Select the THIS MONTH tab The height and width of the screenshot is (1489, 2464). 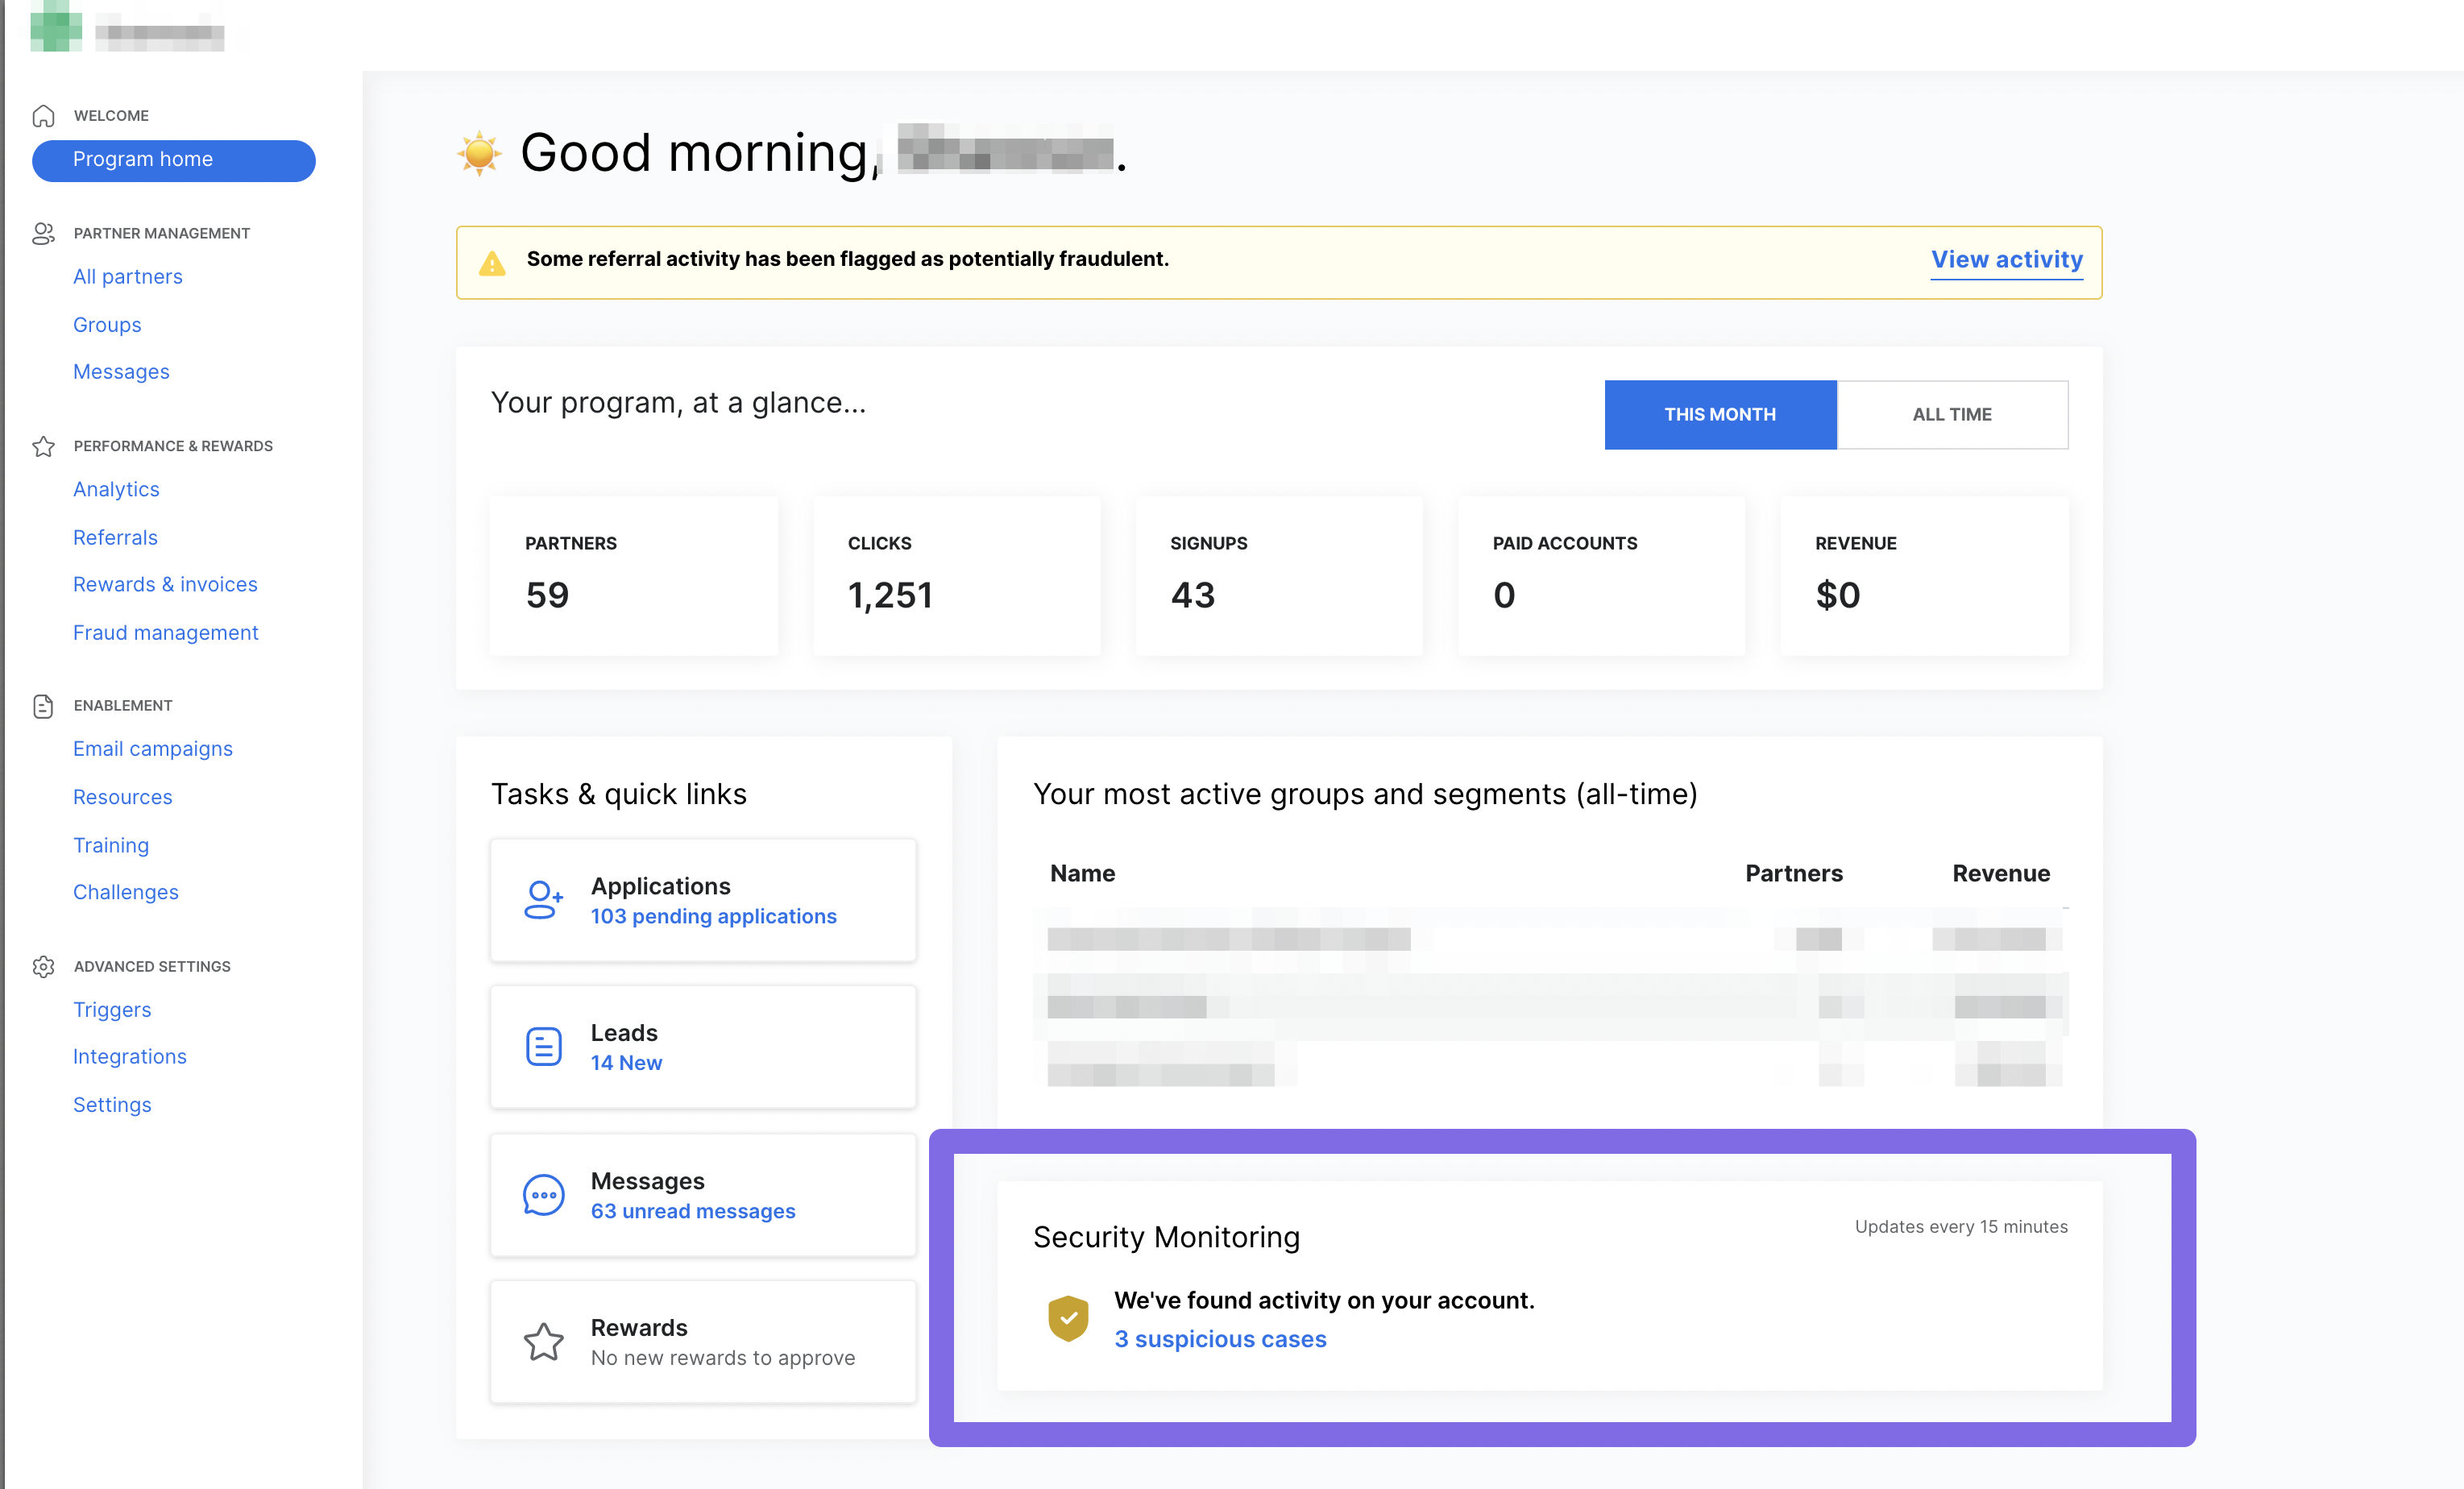[1719, 414]
